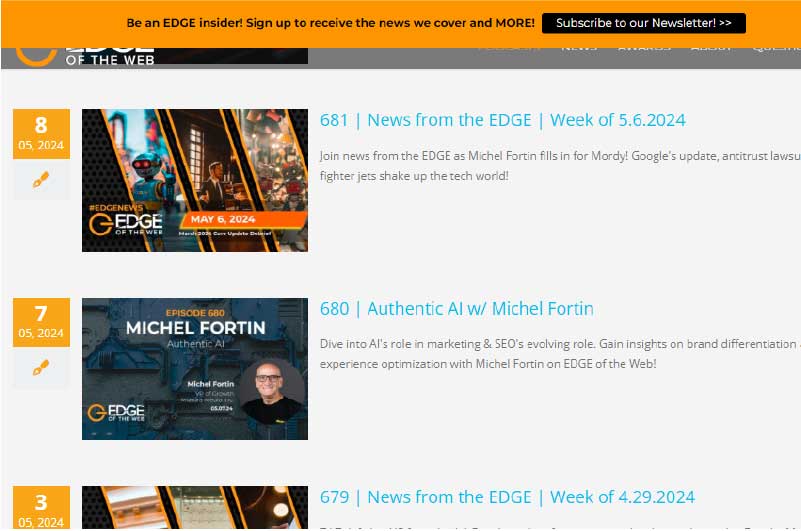Open the Michel Fortin episode 680 thumbnail
The image size is (801, 531).
tap(195, 369)
